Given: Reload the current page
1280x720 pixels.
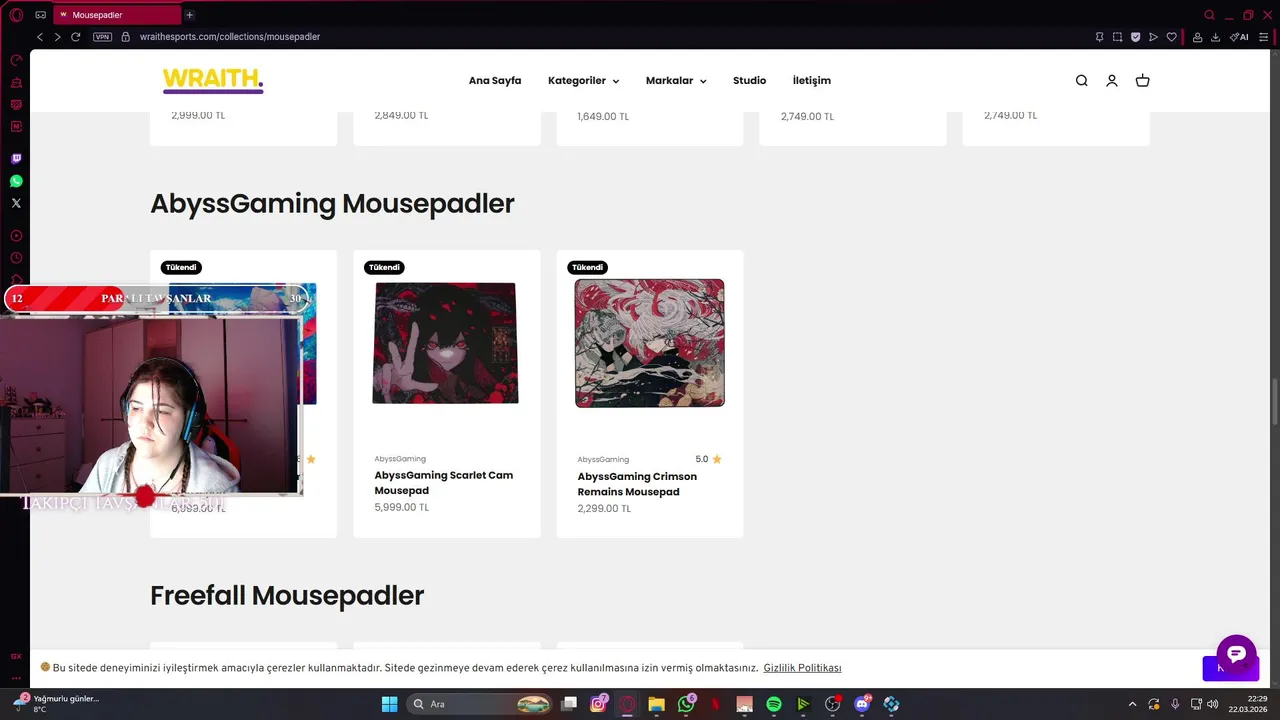Looking at the screenshot, I should coord(75,37).
